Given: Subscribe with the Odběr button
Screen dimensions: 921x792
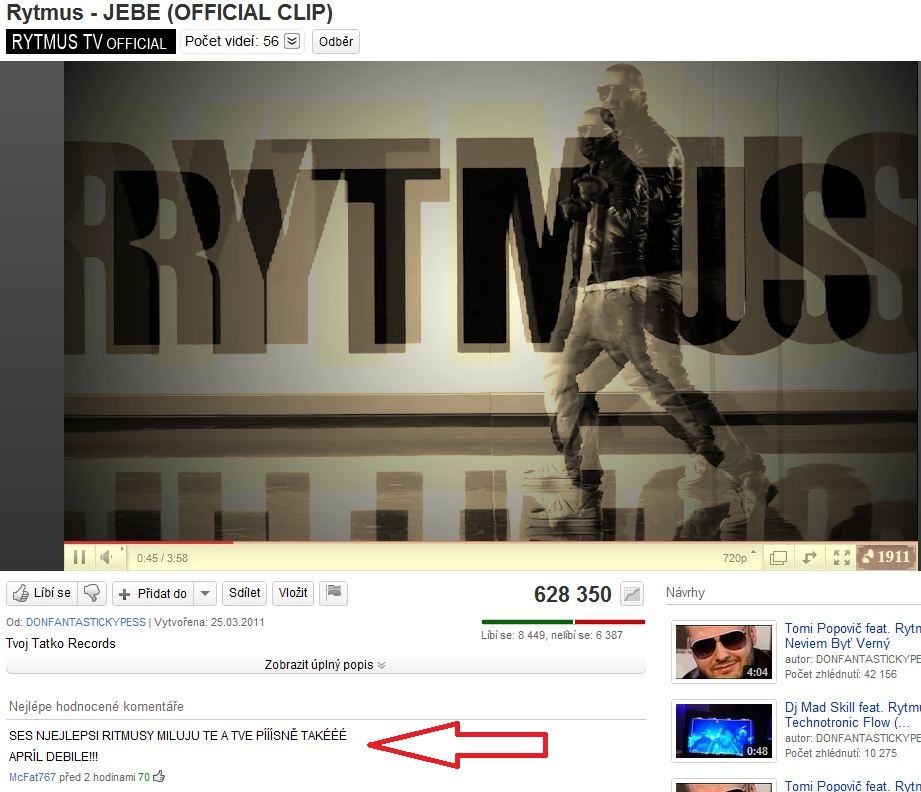Looking at the screenshot, I should click(x=336, y=42).
